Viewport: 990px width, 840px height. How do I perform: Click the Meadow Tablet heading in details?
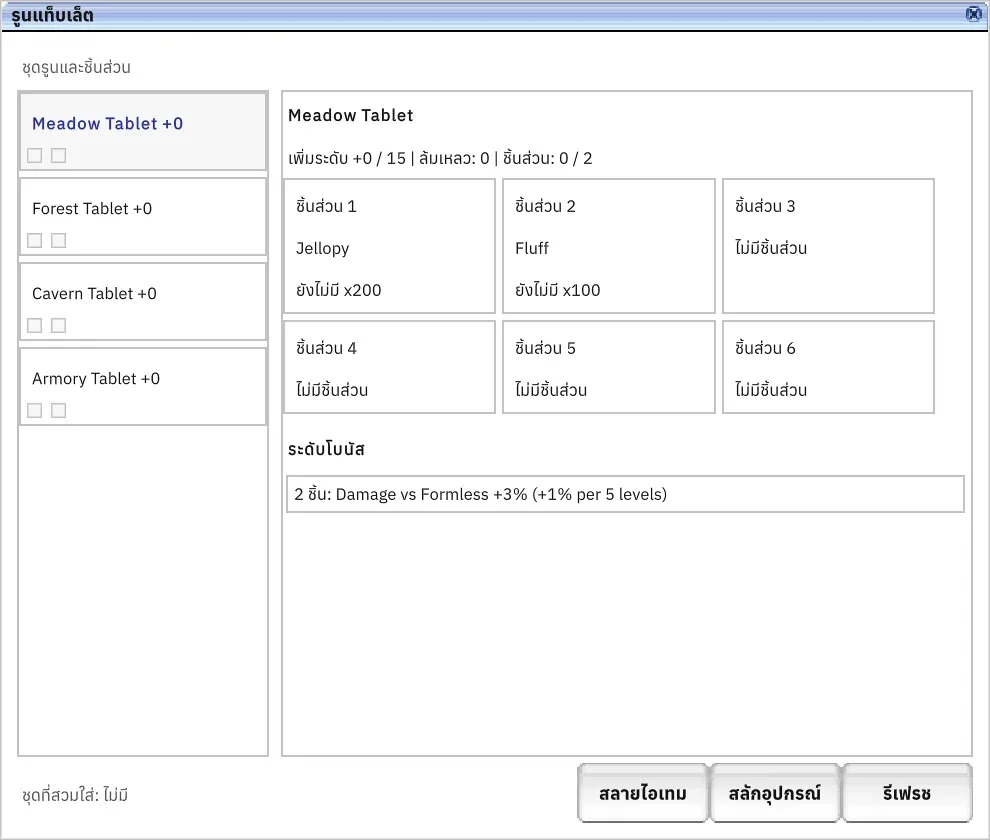click(x=350, y=116)
